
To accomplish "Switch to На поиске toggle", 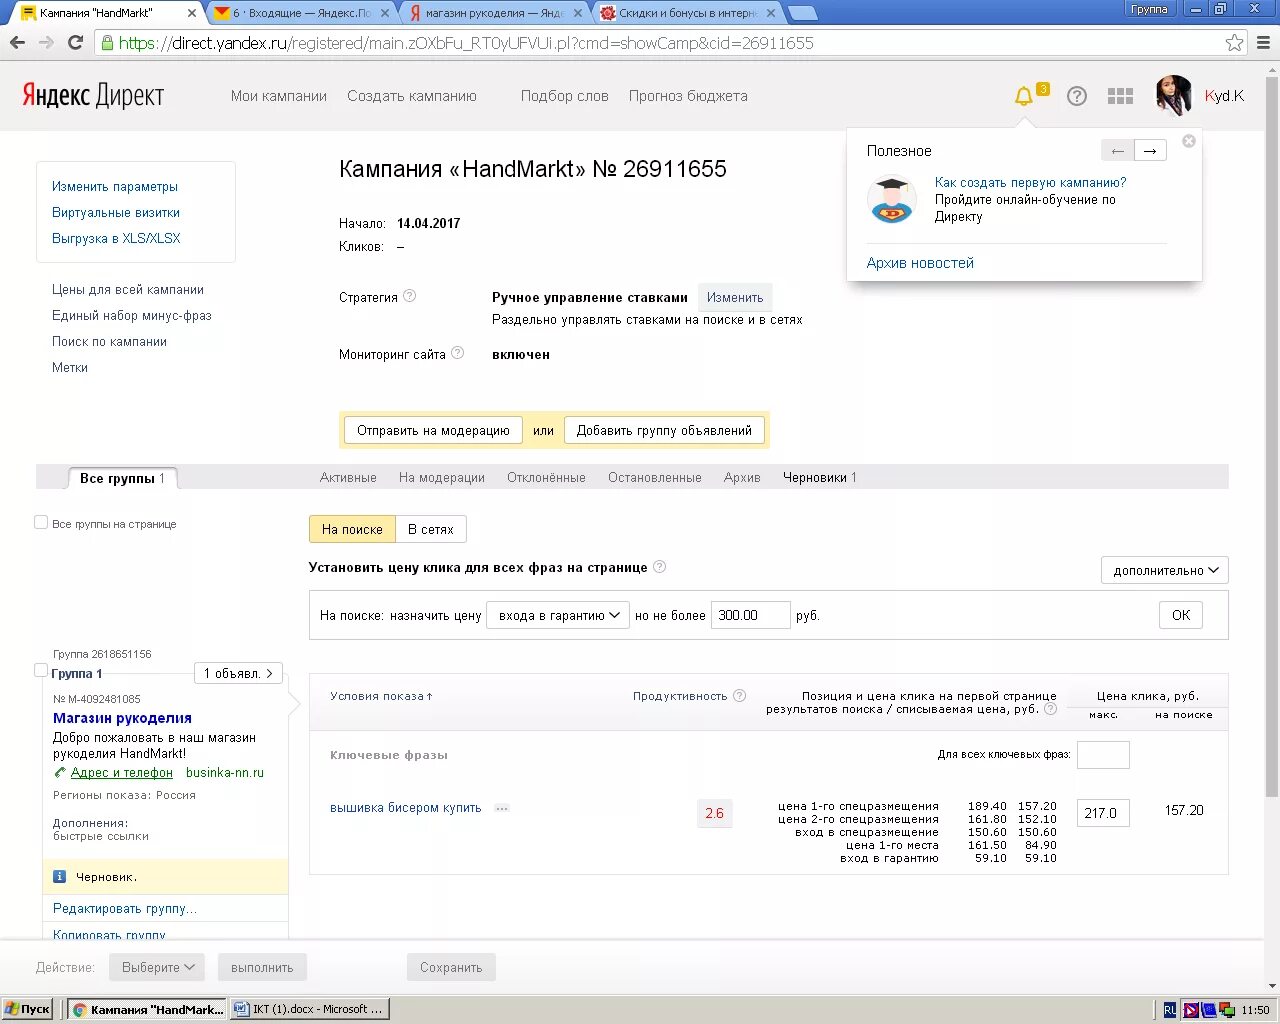I will (x=352, y=529).
